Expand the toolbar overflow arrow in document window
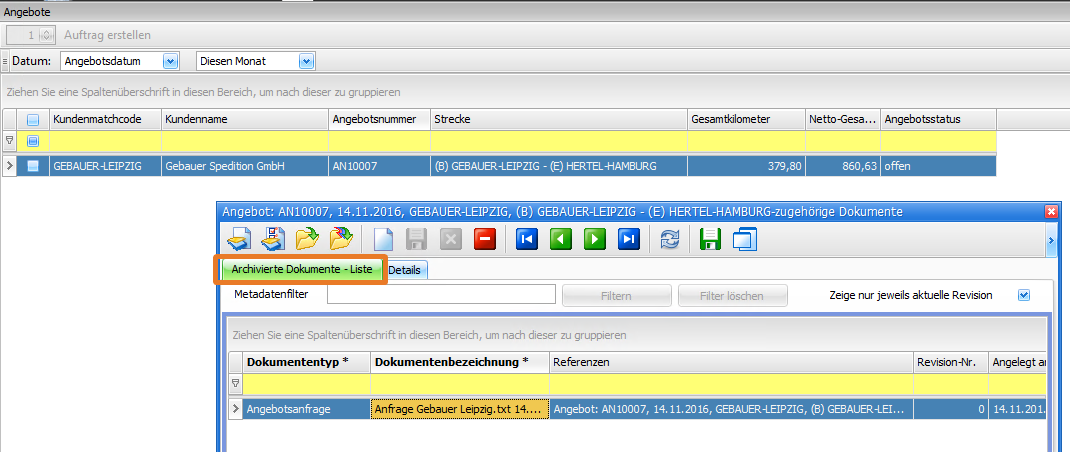The image size is (1070, 452). coord(1051,240)
